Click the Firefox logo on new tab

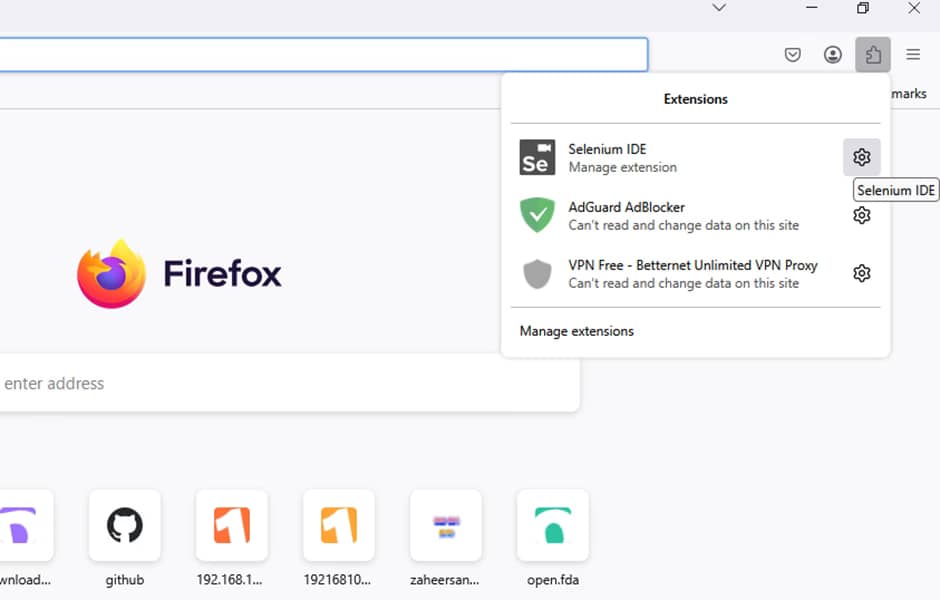pos(179,274)
